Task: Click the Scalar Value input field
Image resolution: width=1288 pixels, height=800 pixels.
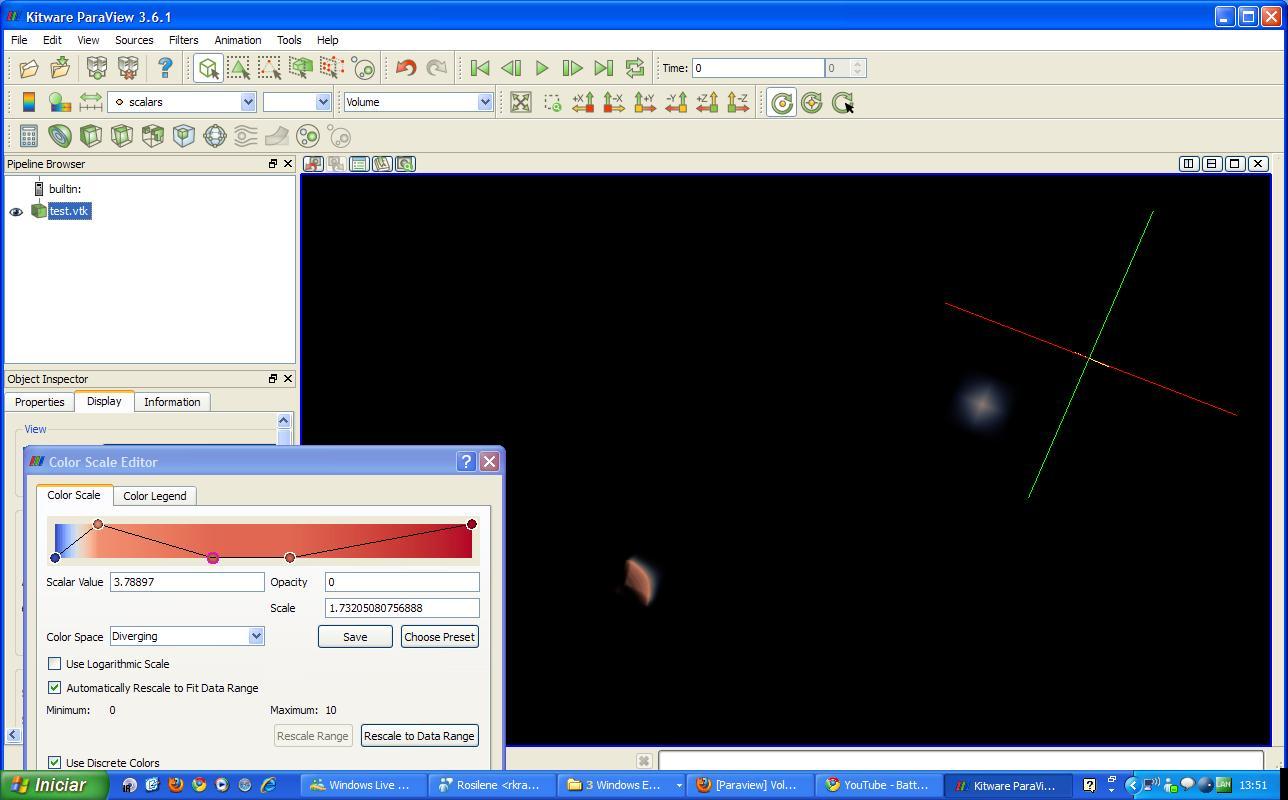Action: click(x=187, y=582)
